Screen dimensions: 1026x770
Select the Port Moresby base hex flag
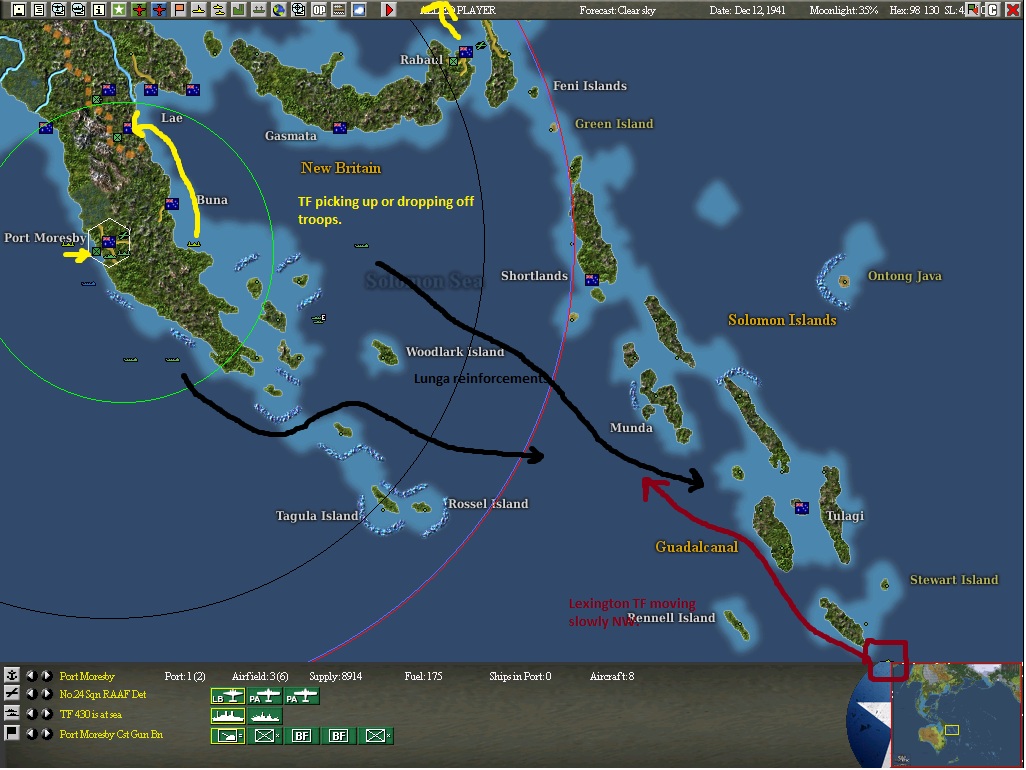point(109,241)
